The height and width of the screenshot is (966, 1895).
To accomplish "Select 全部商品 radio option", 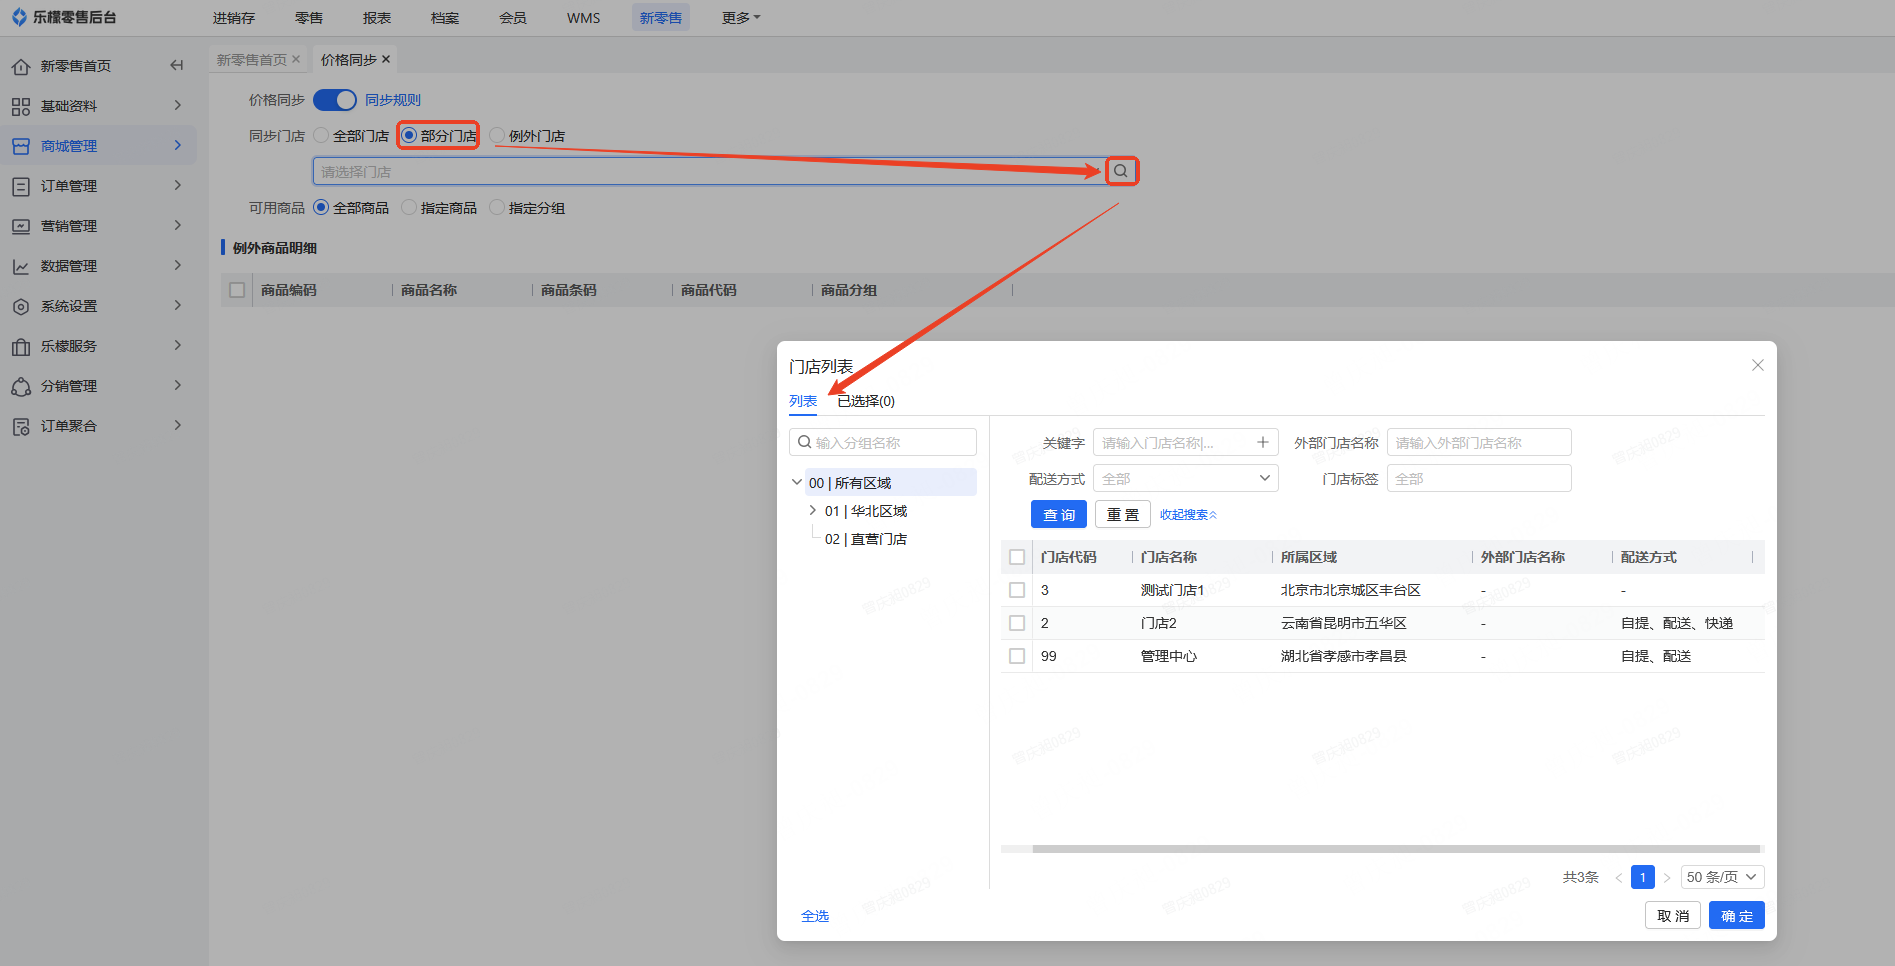I will pyautogui.click(x=351, y=207).
